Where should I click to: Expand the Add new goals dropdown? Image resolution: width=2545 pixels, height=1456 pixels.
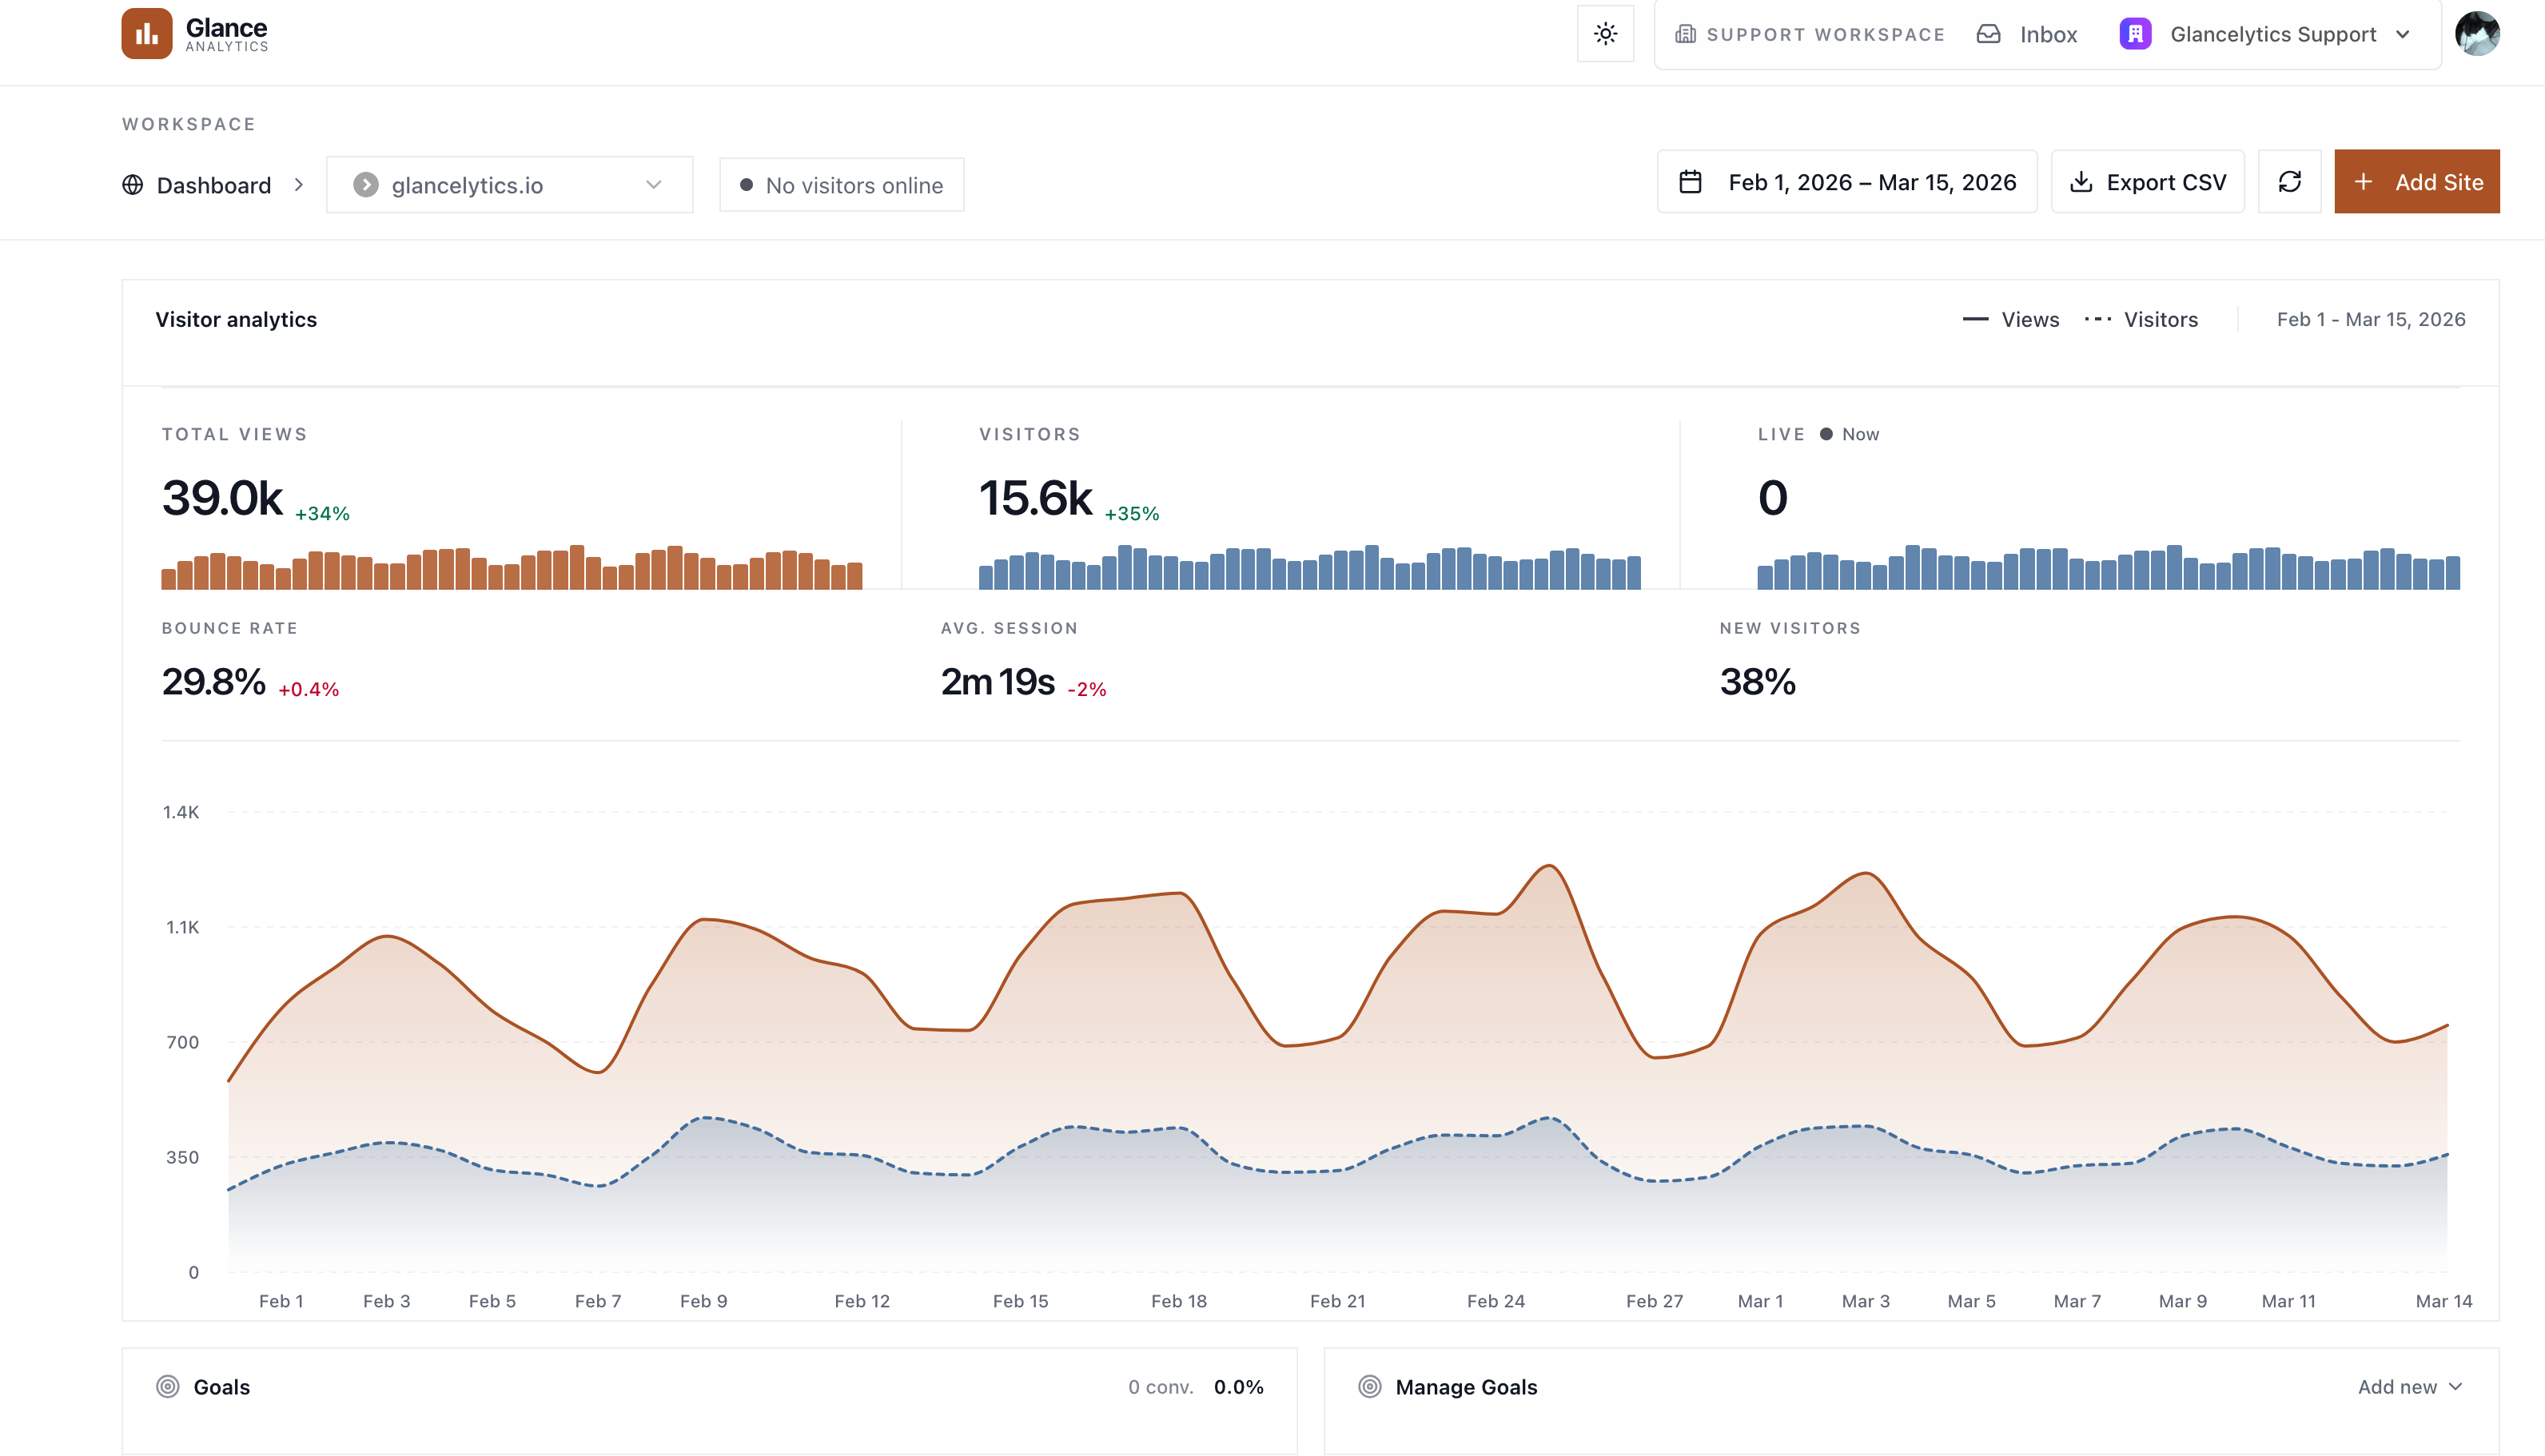2410,1386
